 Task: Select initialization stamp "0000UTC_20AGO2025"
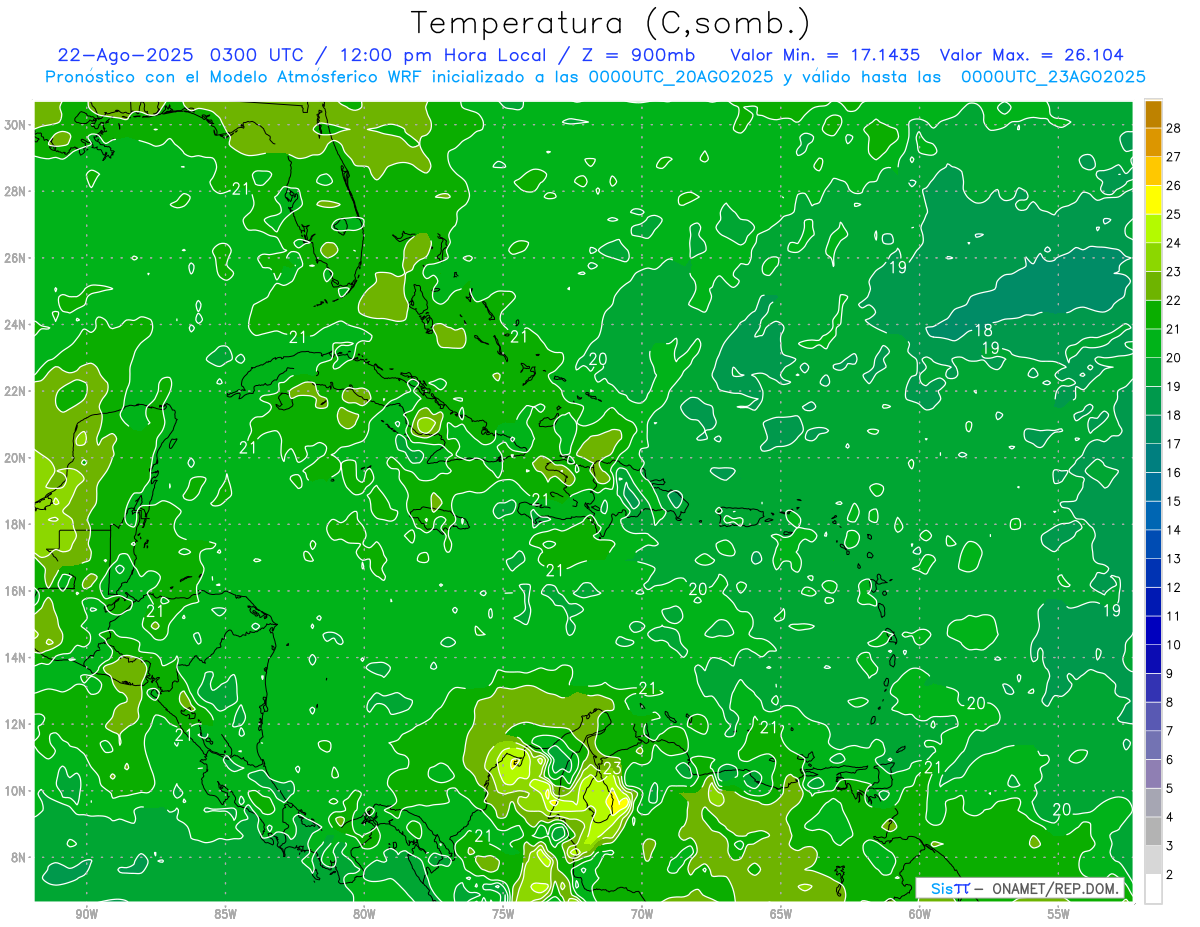click(x=680, y=77)
